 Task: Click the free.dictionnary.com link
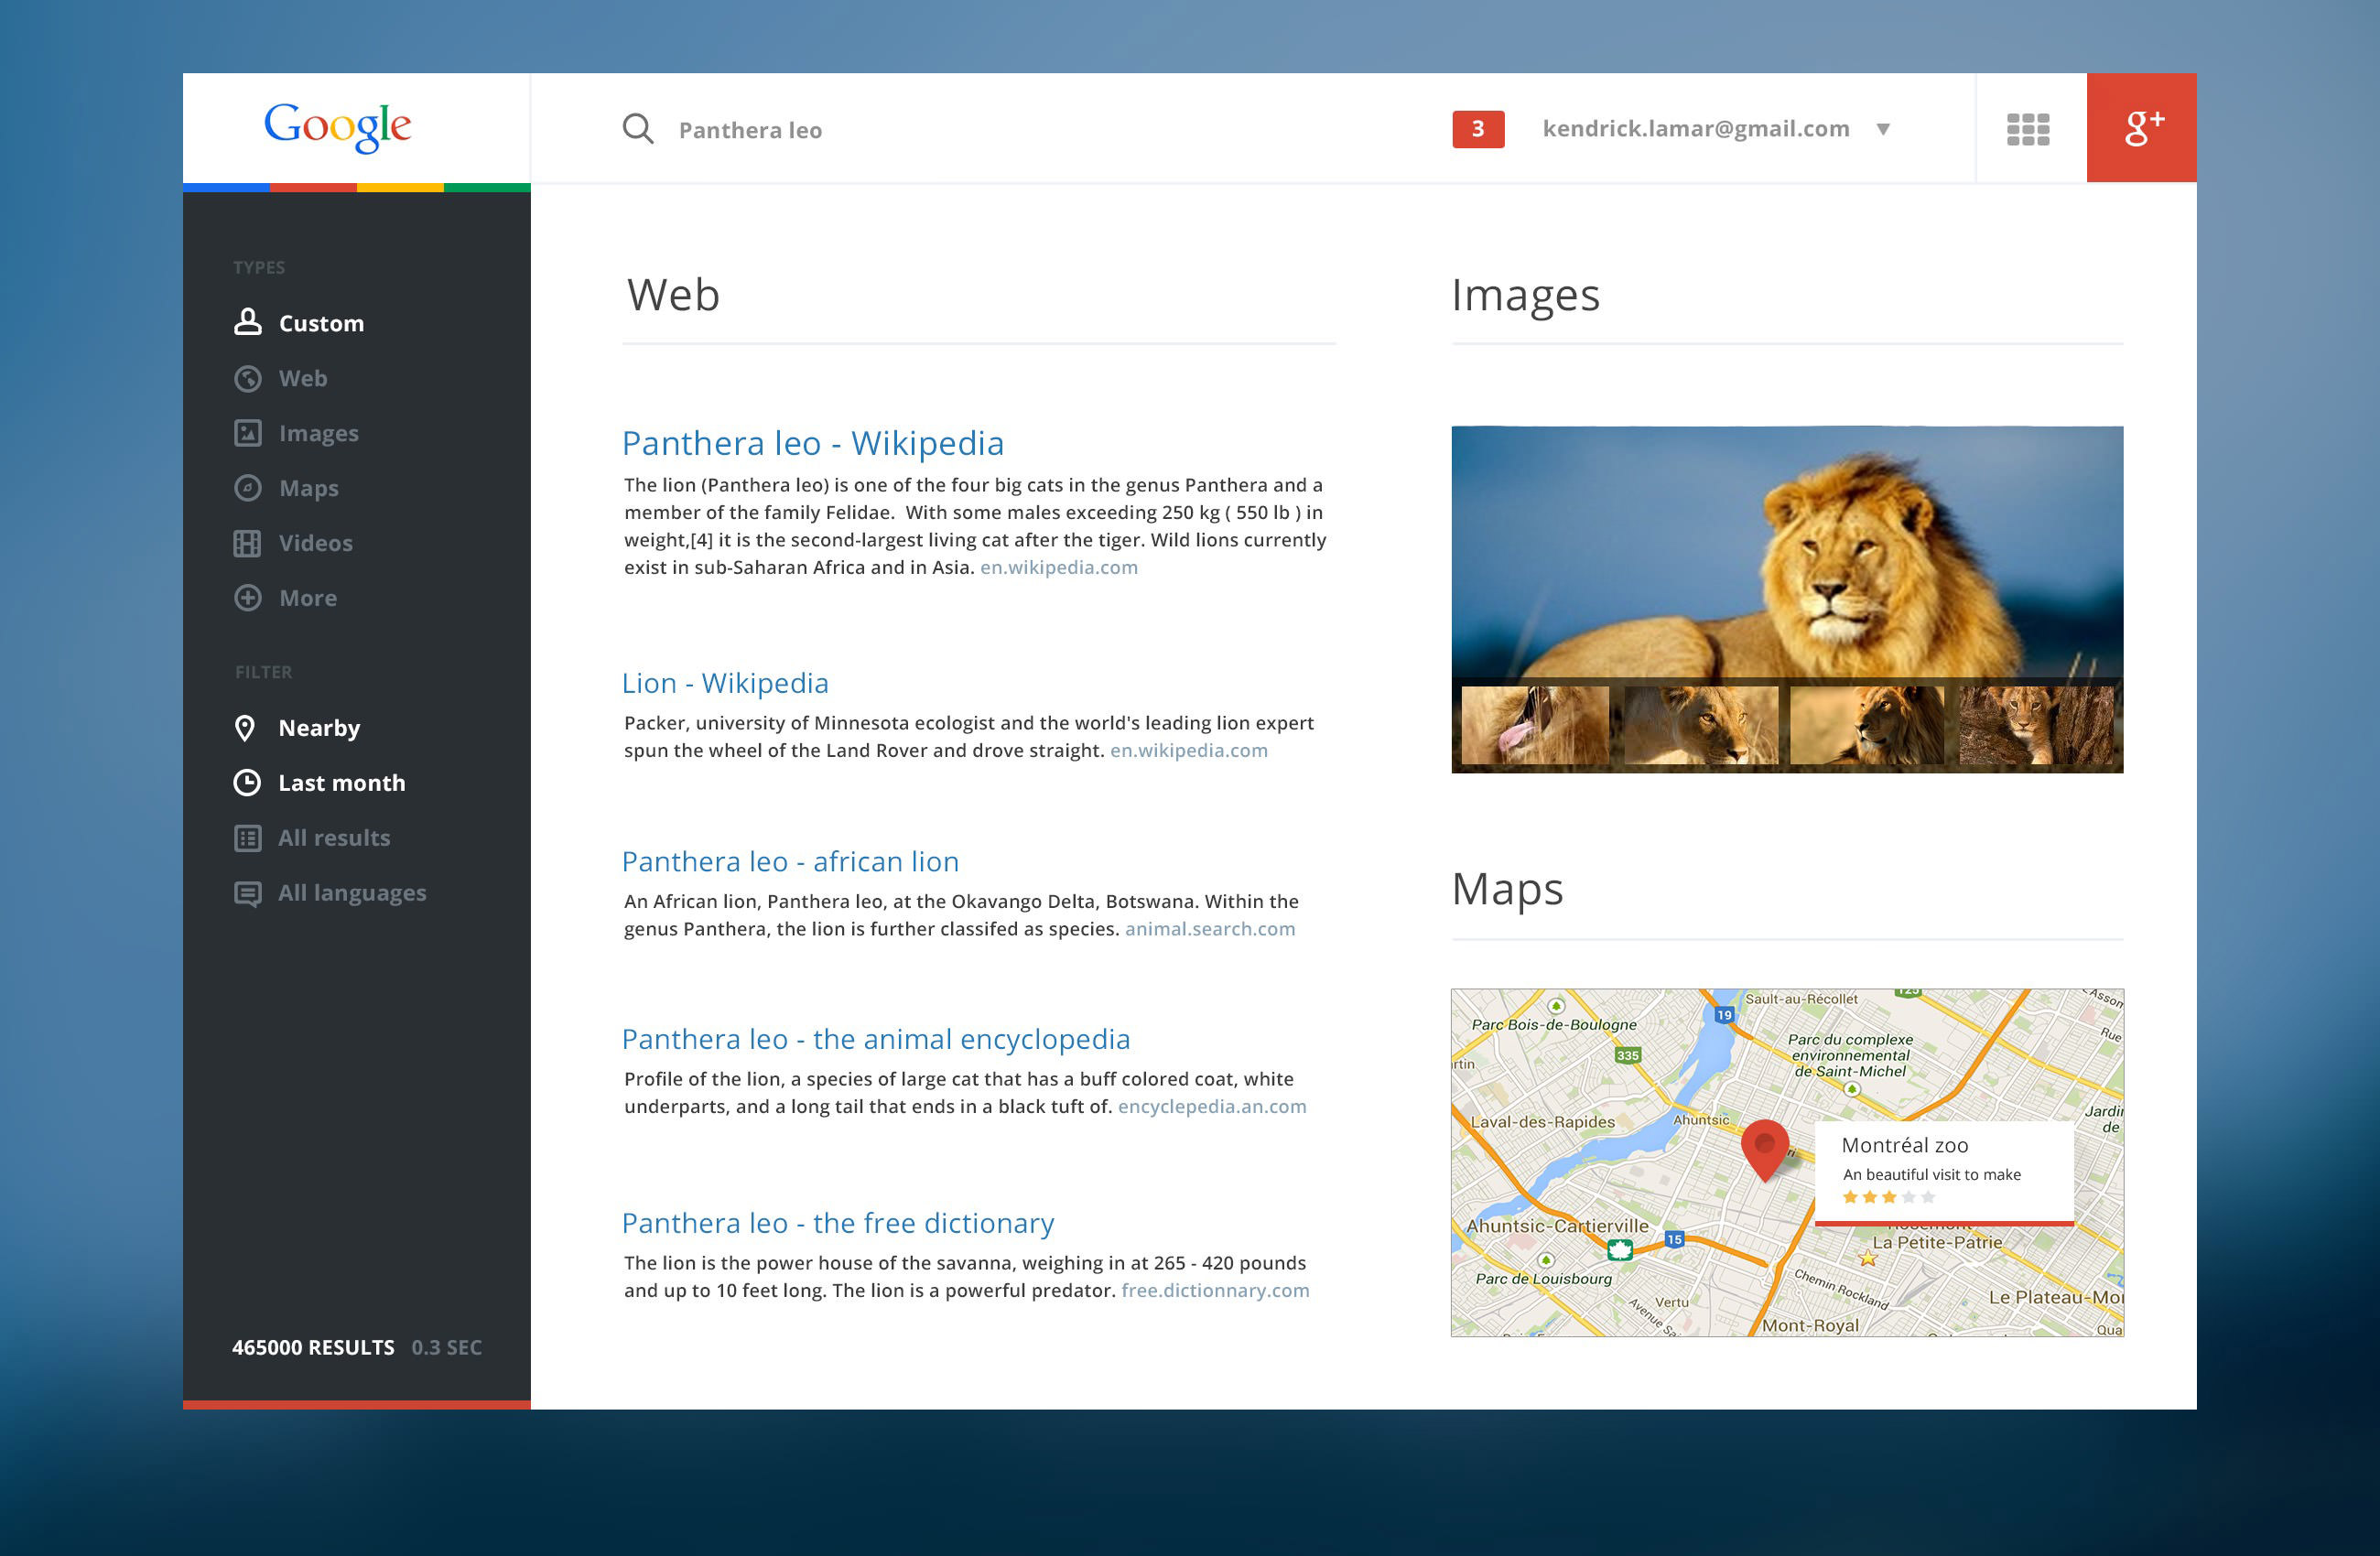coord(1215,1291)
